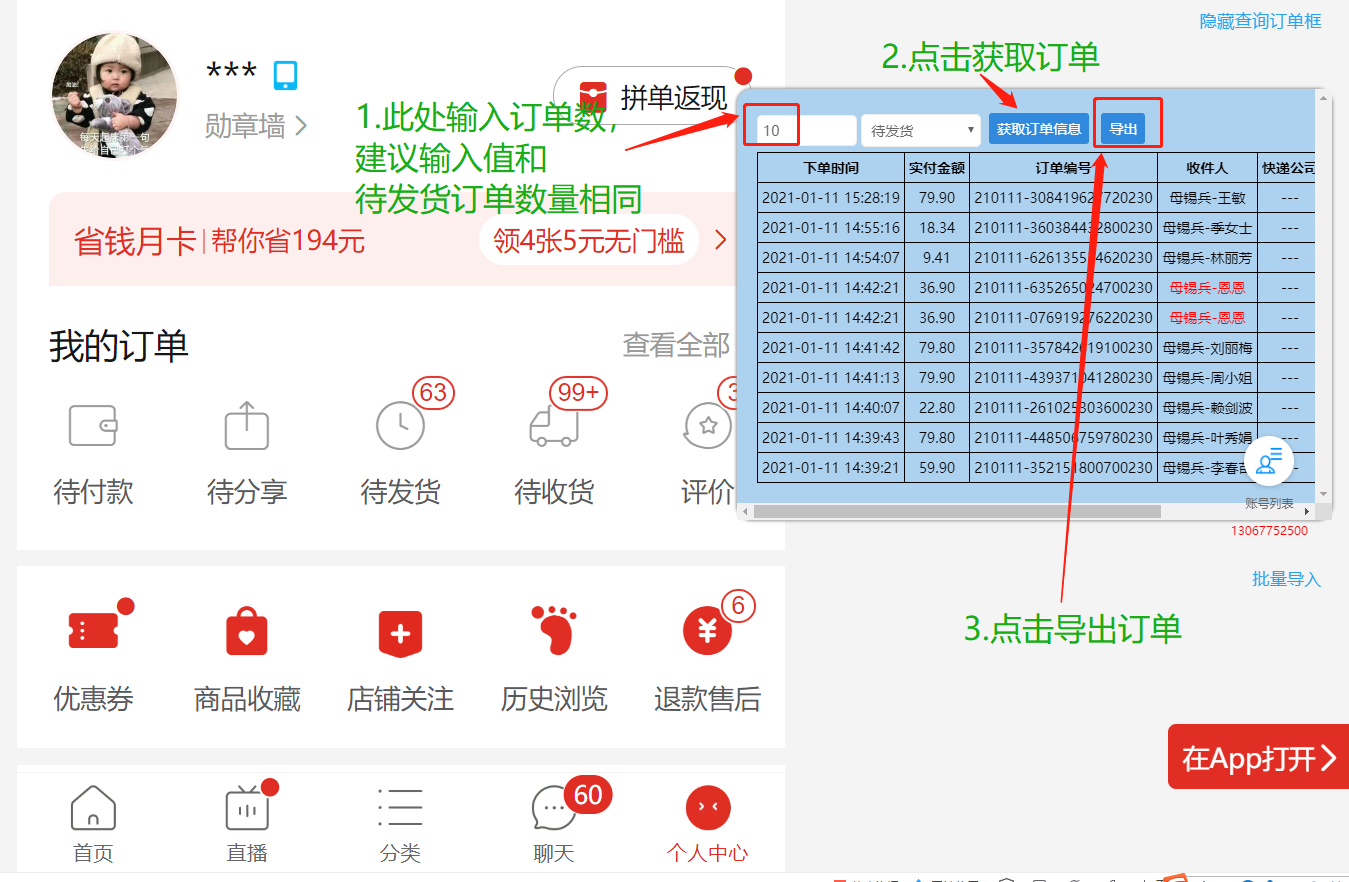1349x882 pixels.
Task: Open the 店铺关注 followed shops icon
Action: (400, 632)
